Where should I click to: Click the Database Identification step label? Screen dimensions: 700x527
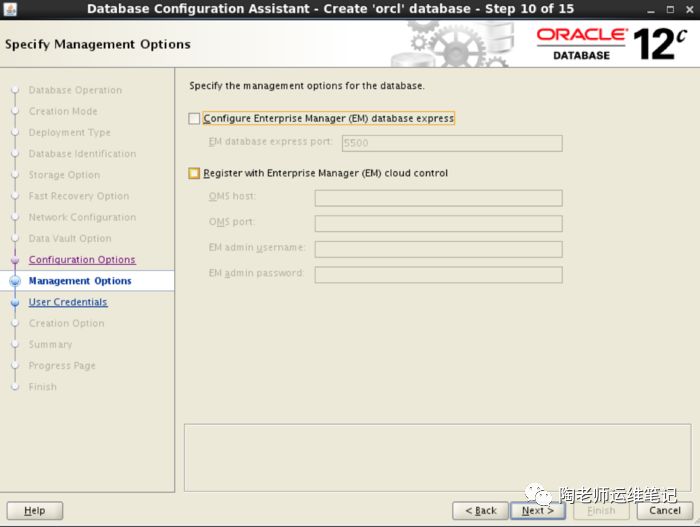(82, 154)
